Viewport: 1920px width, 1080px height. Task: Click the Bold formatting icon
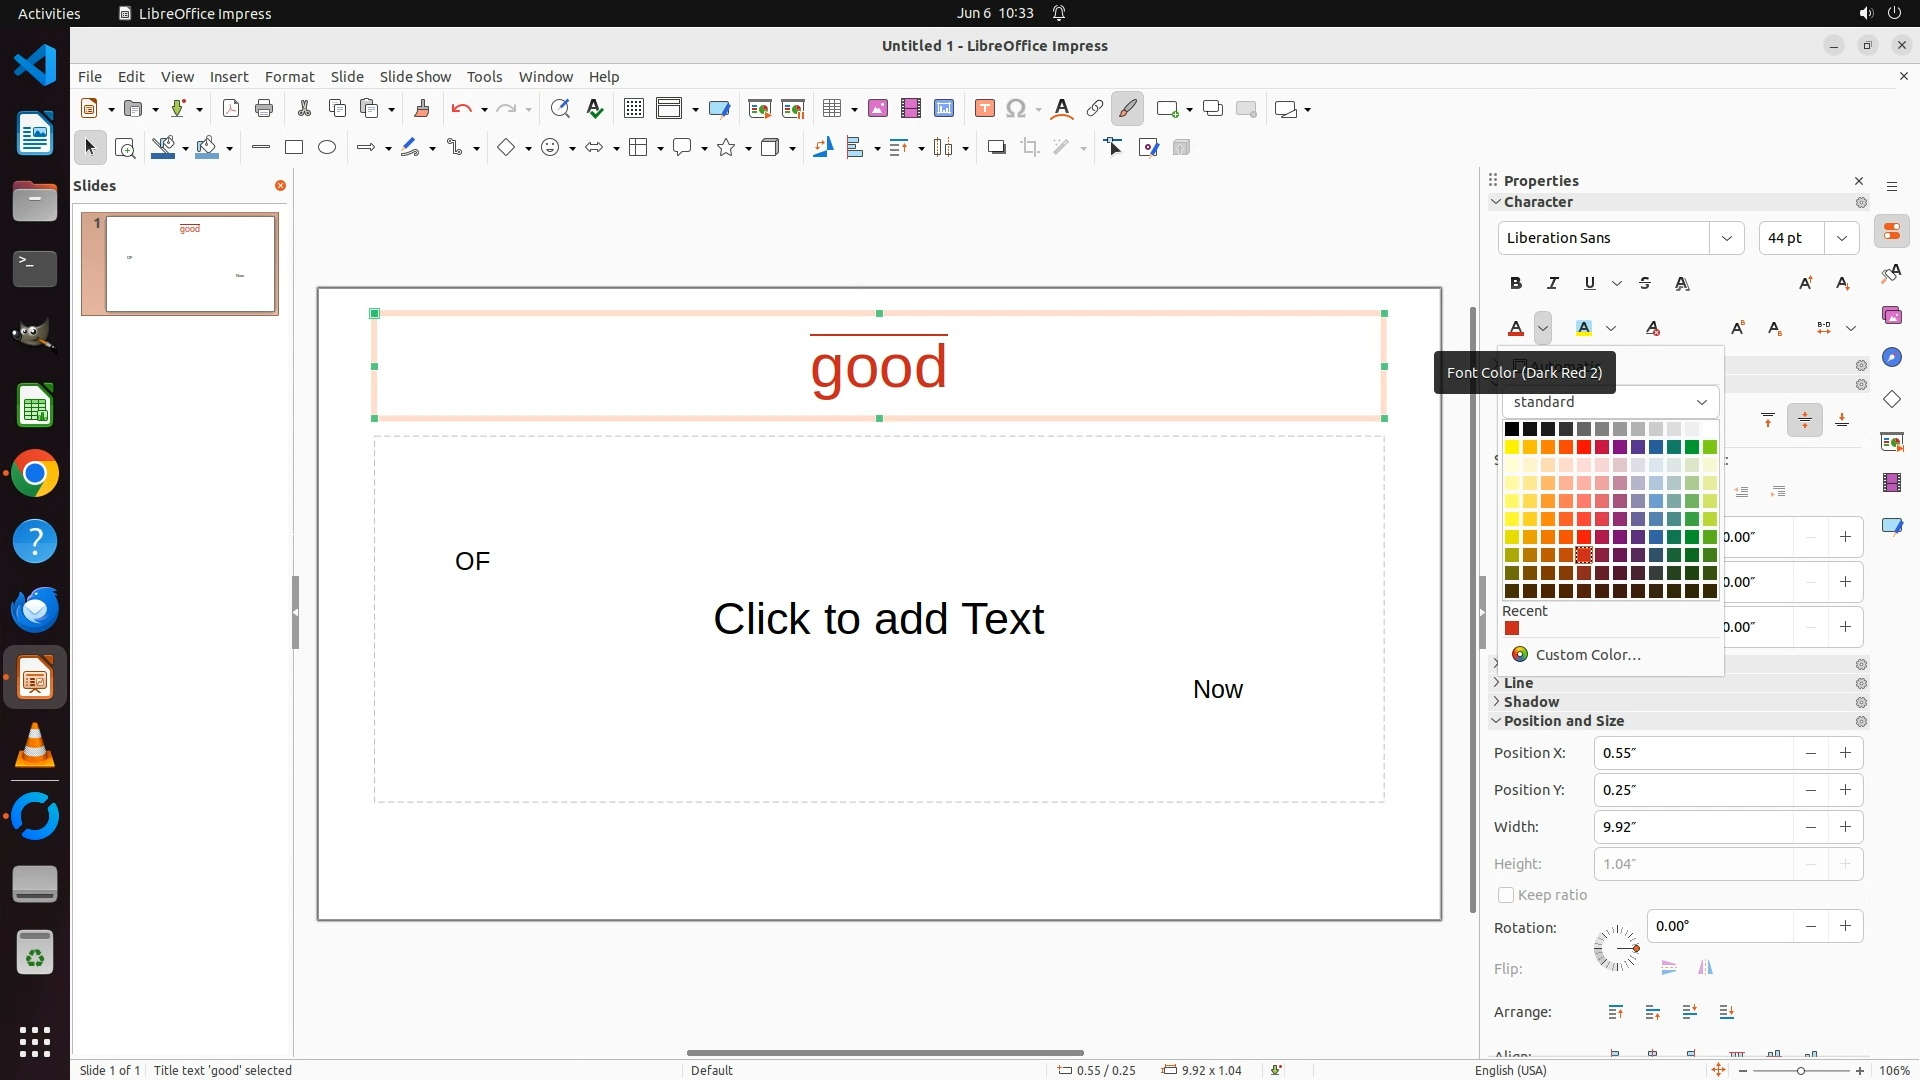coord(1516,284)
